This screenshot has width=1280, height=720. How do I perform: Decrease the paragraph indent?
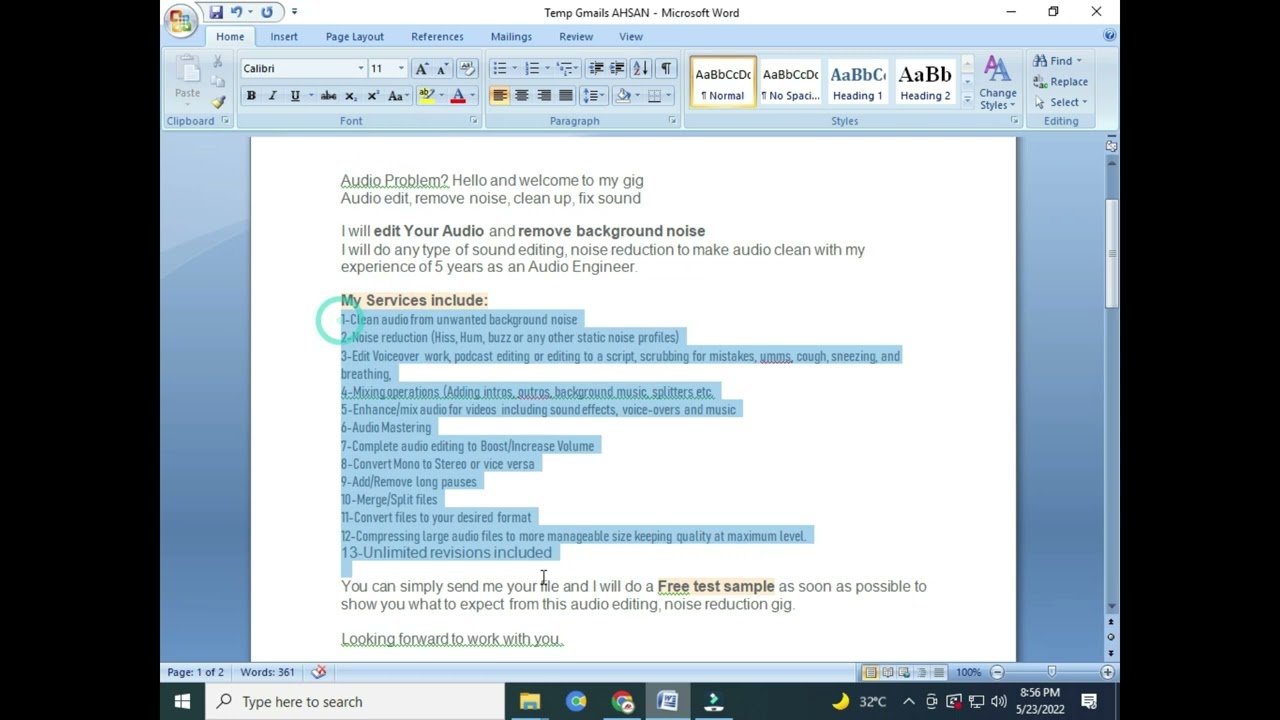pos(596,68)
